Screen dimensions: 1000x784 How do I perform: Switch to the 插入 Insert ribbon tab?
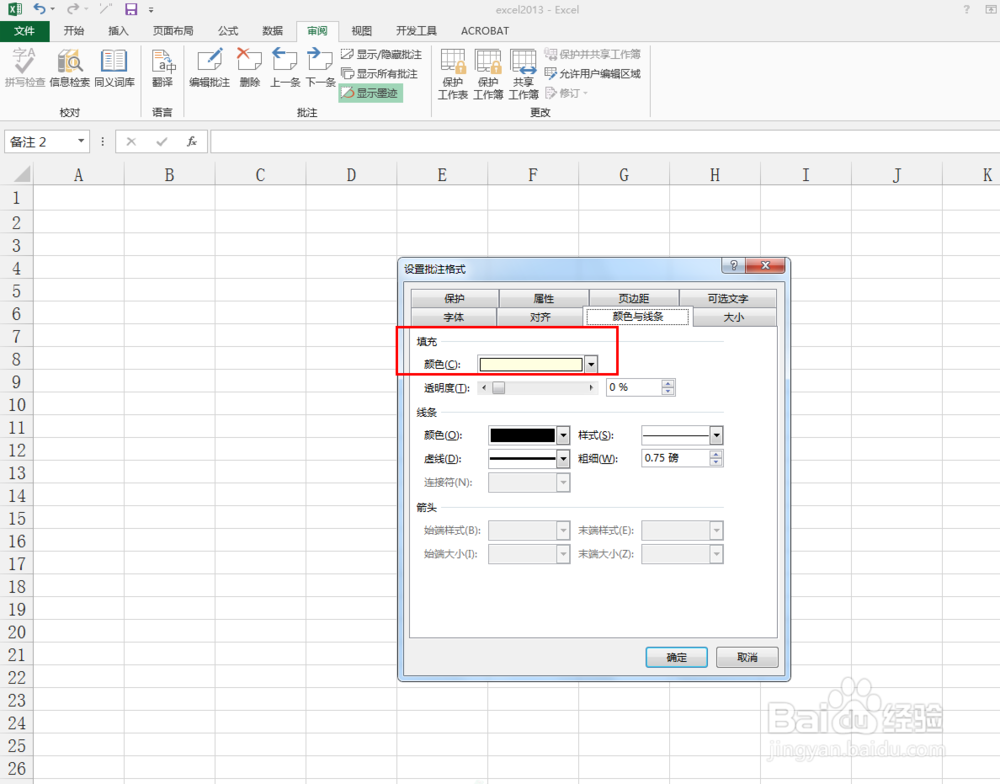pyautogui.click(x=118, y=31)
